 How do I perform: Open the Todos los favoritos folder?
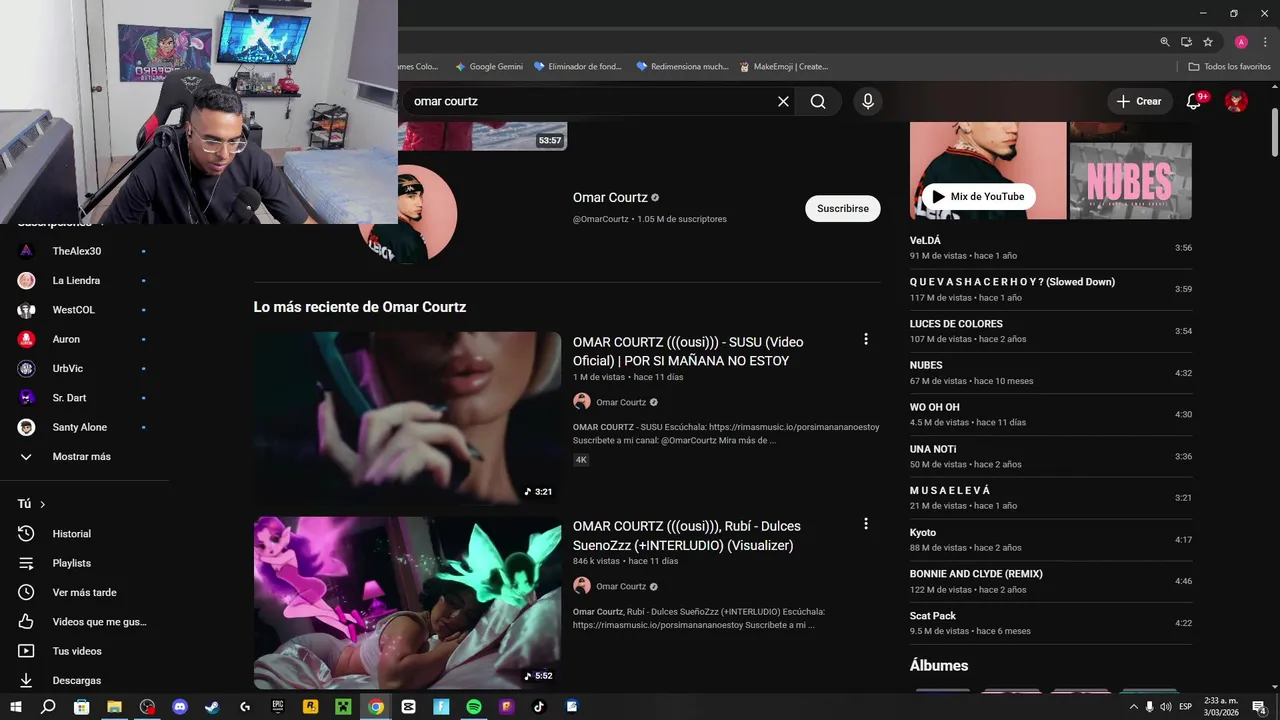point(1229,66)
